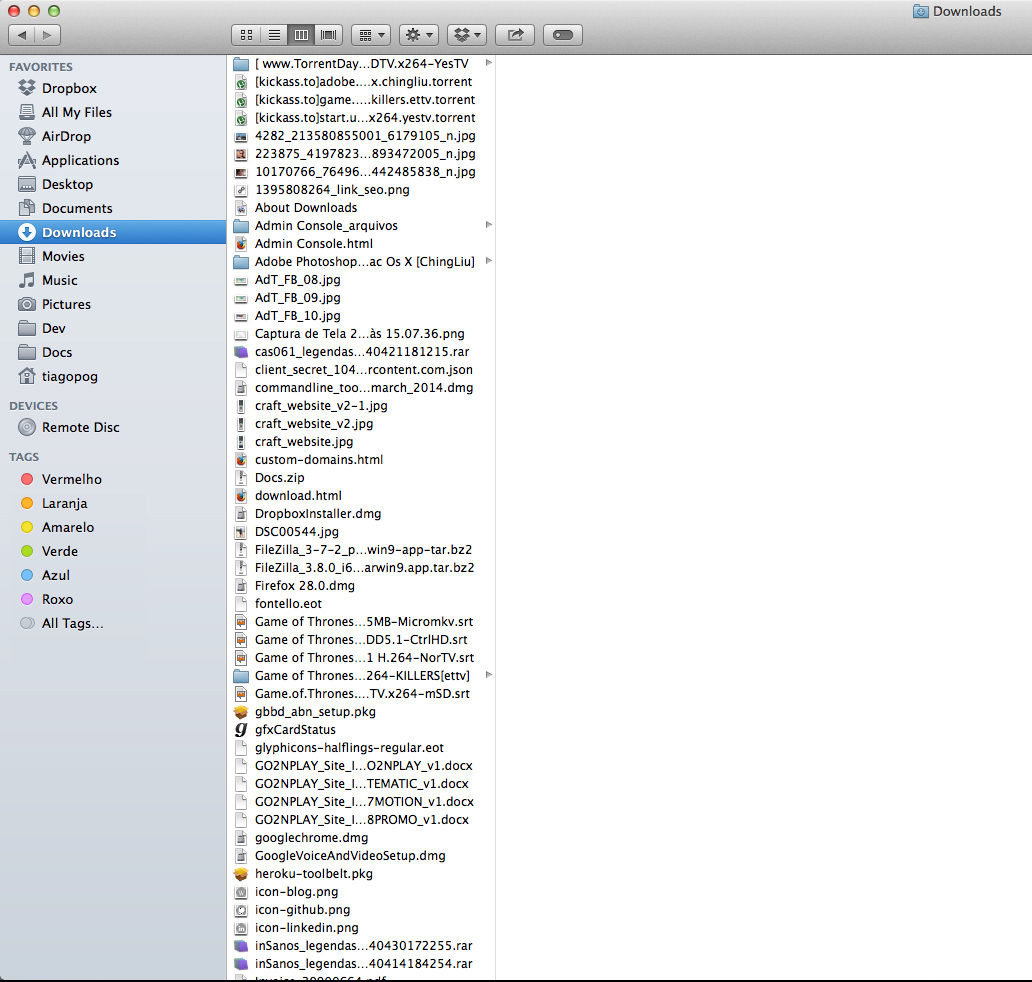1032x982 pixels.
Task: Open the action gear menu
Action: point(418,34)
